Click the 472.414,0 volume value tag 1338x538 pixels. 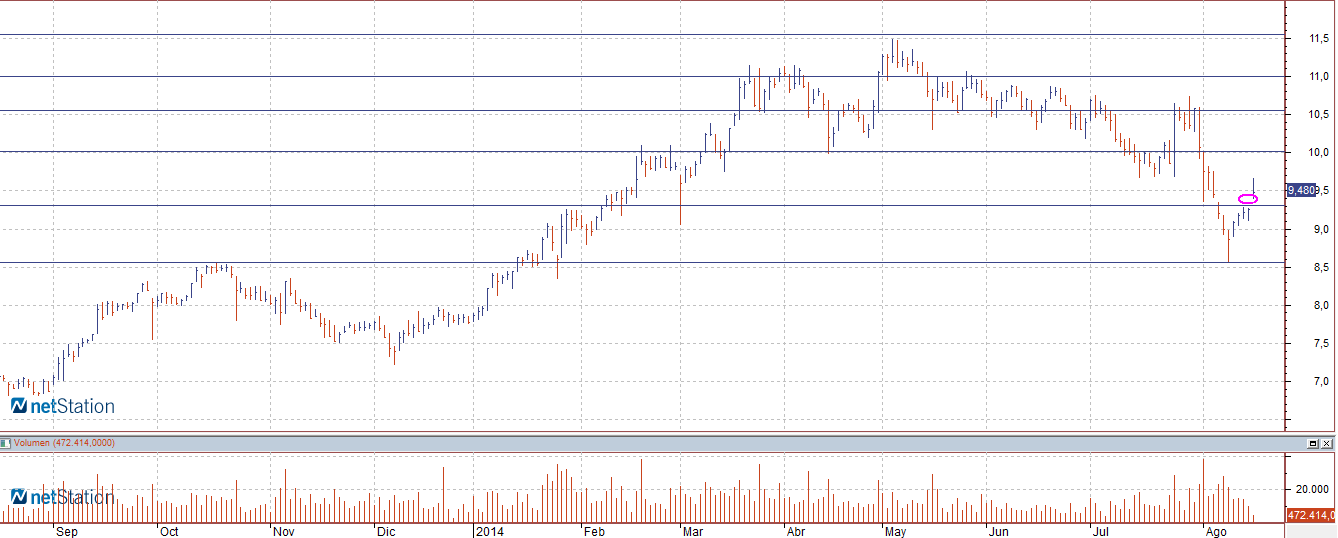click(1312, 516)
